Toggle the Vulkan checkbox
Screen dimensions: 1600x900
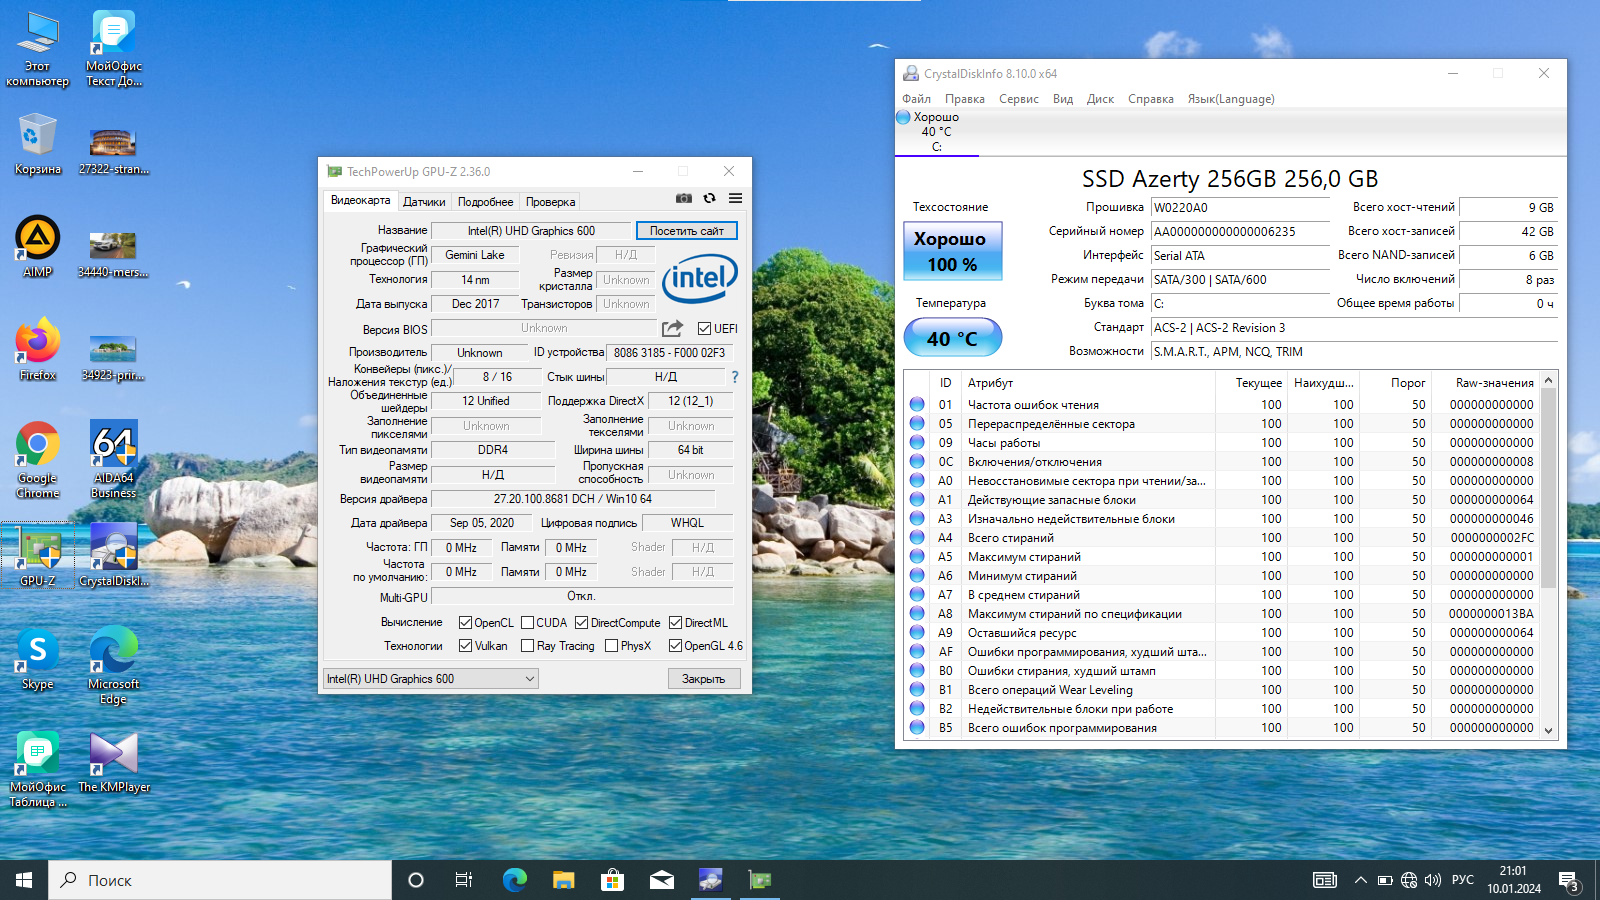click(x=465, y=646)
